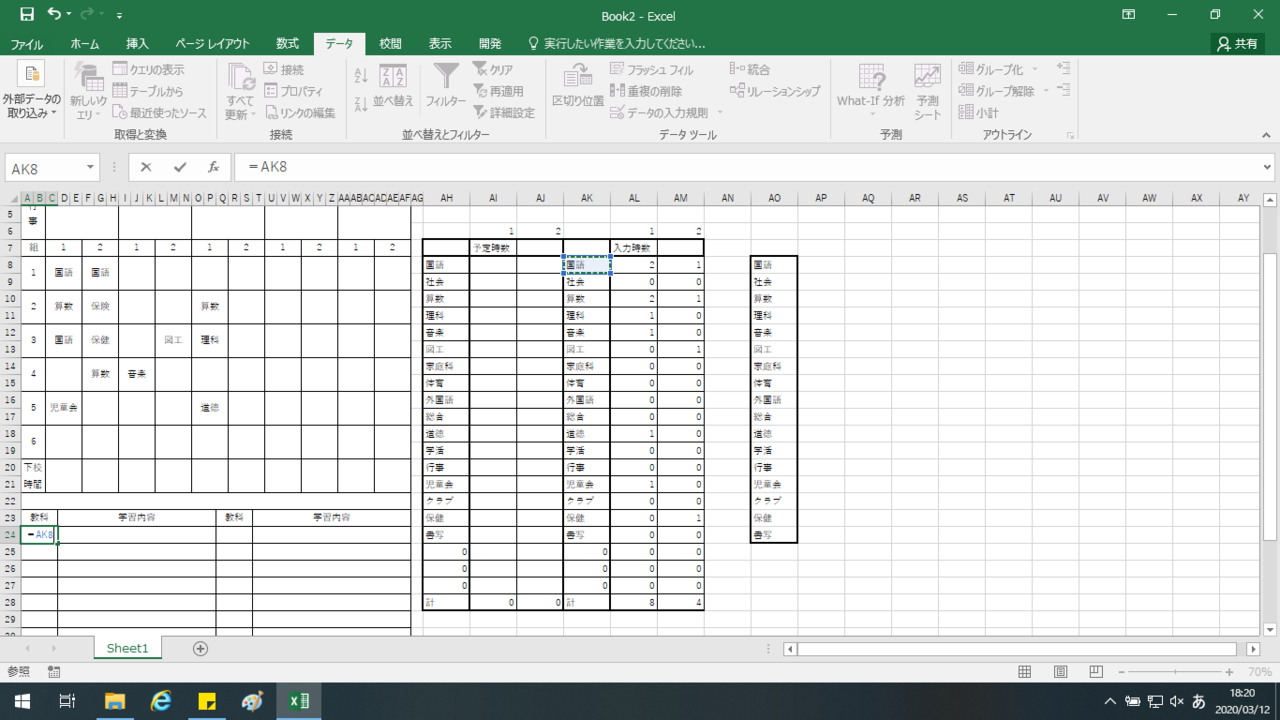This screenshot has height=720, width=1280.
Task: Click the hide detail outline icon
Action: 1063,91
